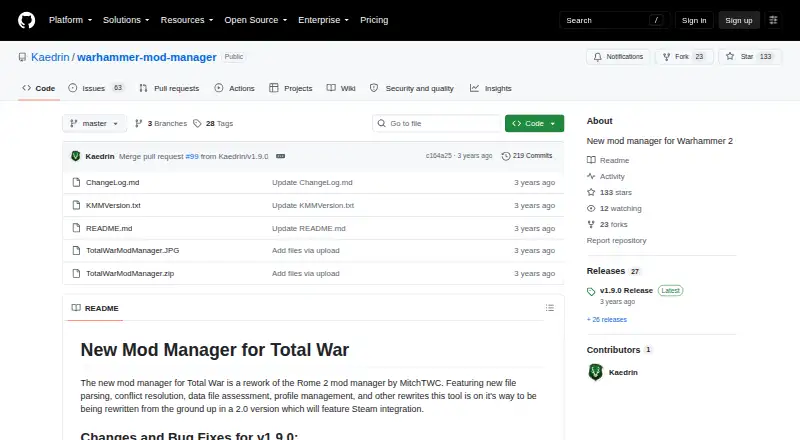Open the v1.9.0 Release link
The height and width of the screenshot is (440, 800).
626,290
